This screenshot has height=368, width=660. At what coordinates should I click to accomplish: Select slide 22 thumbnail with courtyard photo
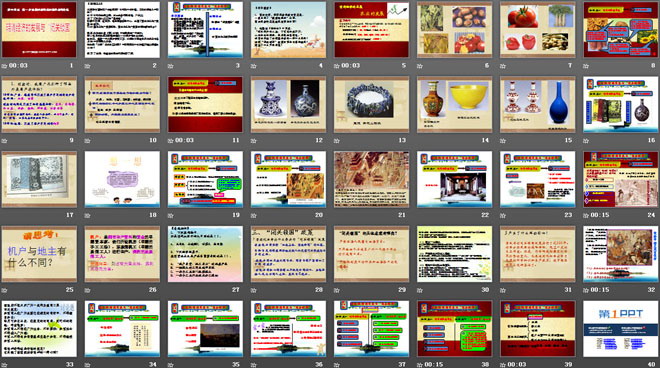[455, 179]
